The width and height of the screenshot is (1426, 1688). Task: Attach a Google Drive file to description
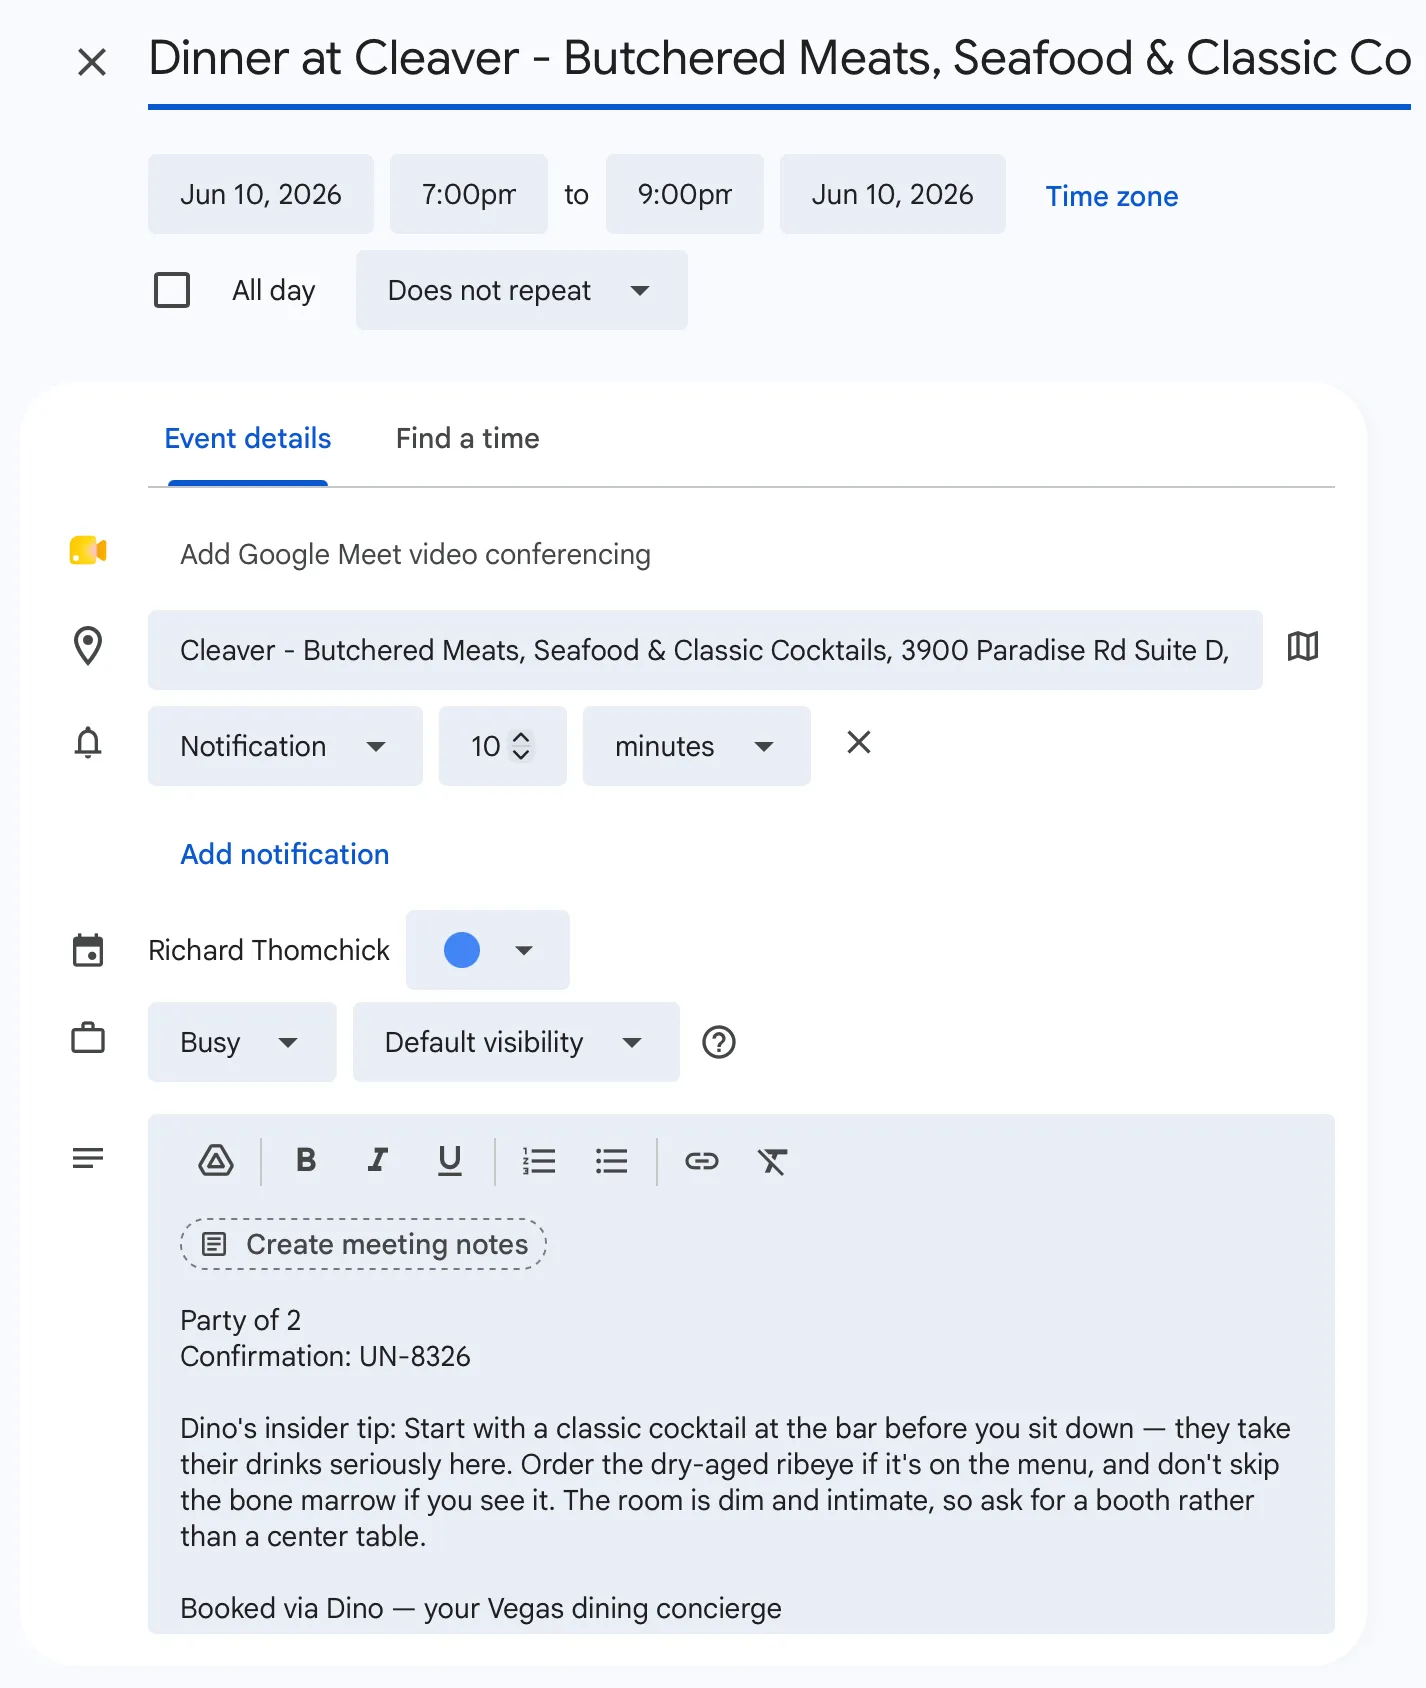coord(216,1161)
